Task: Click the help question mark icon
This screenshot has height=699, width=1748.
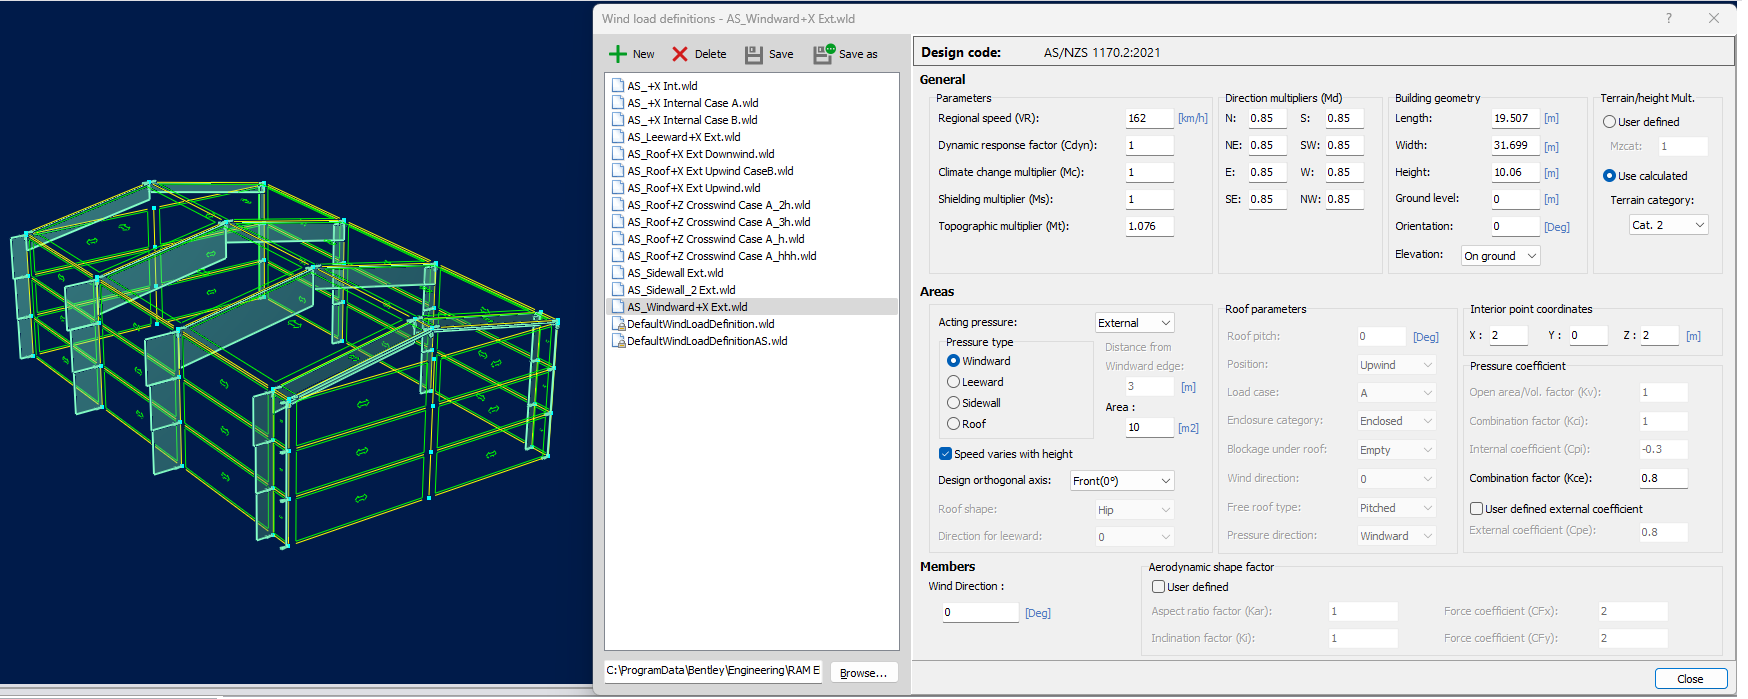Action: pos(1668,18)
